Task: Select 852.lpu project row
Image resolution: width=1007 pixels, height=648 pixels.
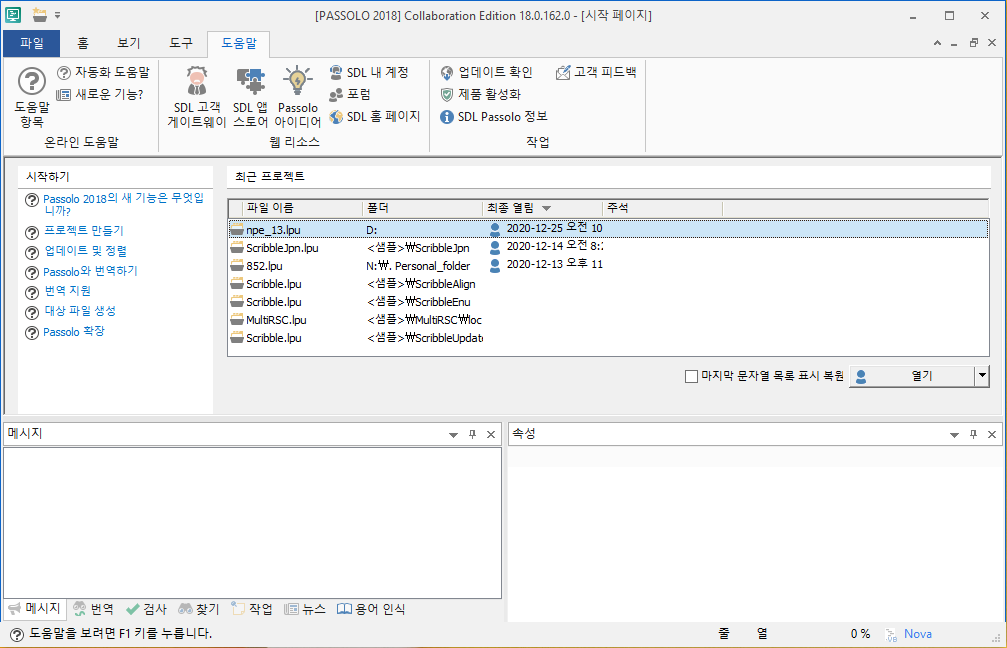Action: [608, 265]
